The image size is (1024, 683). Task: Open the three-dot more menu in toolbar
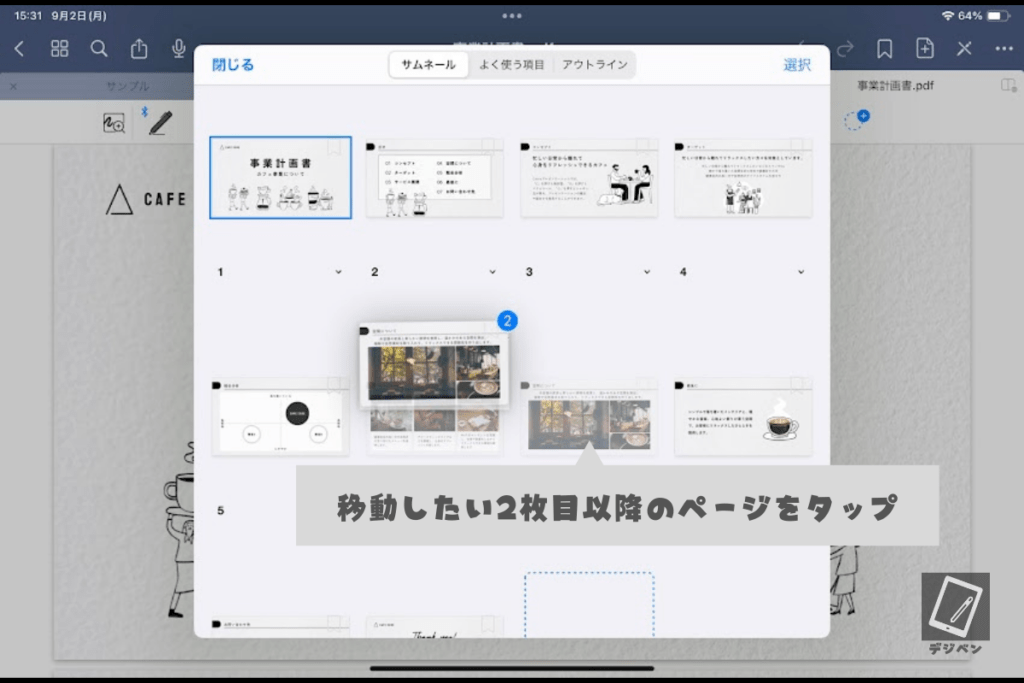[x=1004, y=48]
